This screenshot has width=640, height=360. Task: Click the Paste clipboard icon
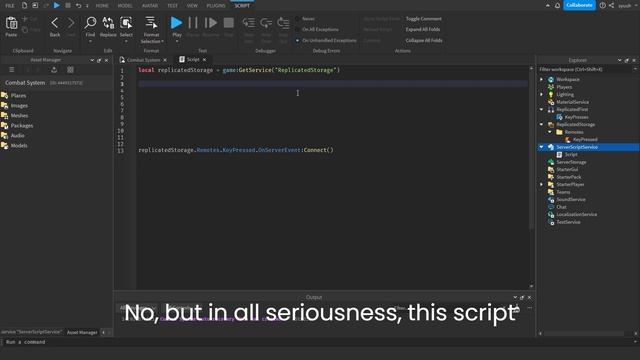pos(11,23)
